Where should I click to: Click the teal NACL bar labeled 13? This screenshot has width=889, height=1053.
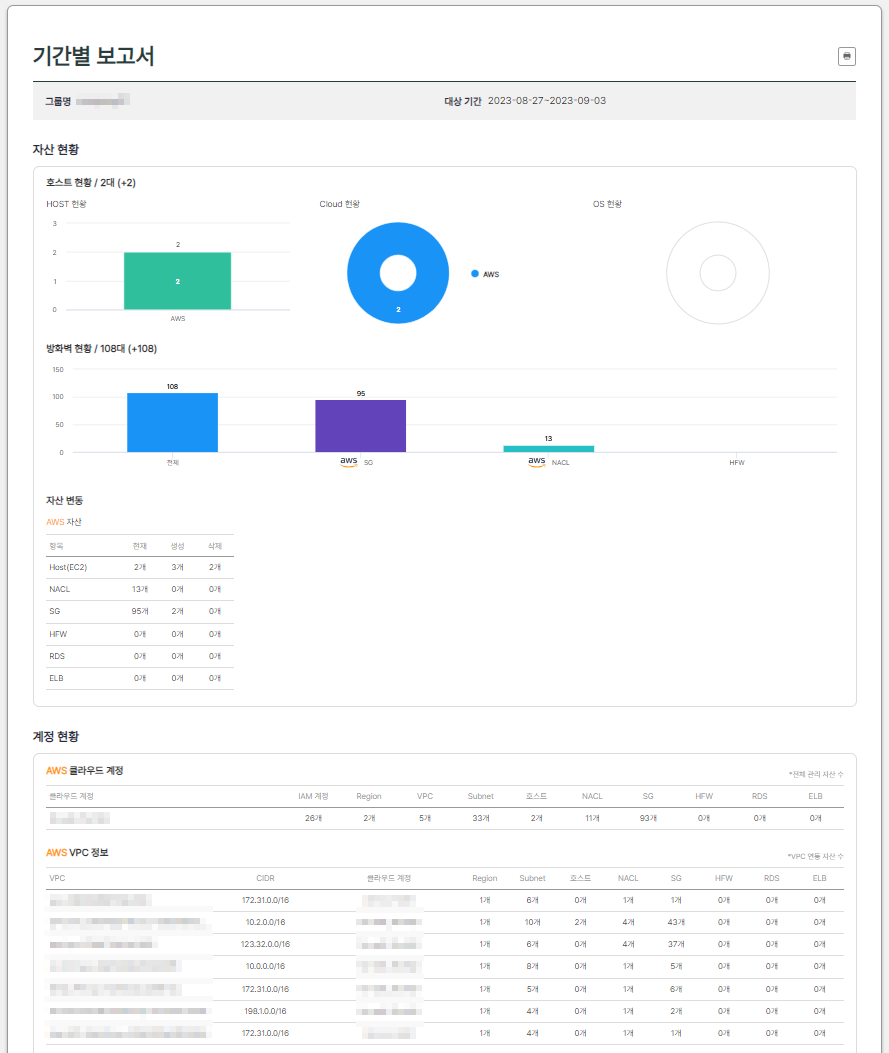(x=549, y=449)
